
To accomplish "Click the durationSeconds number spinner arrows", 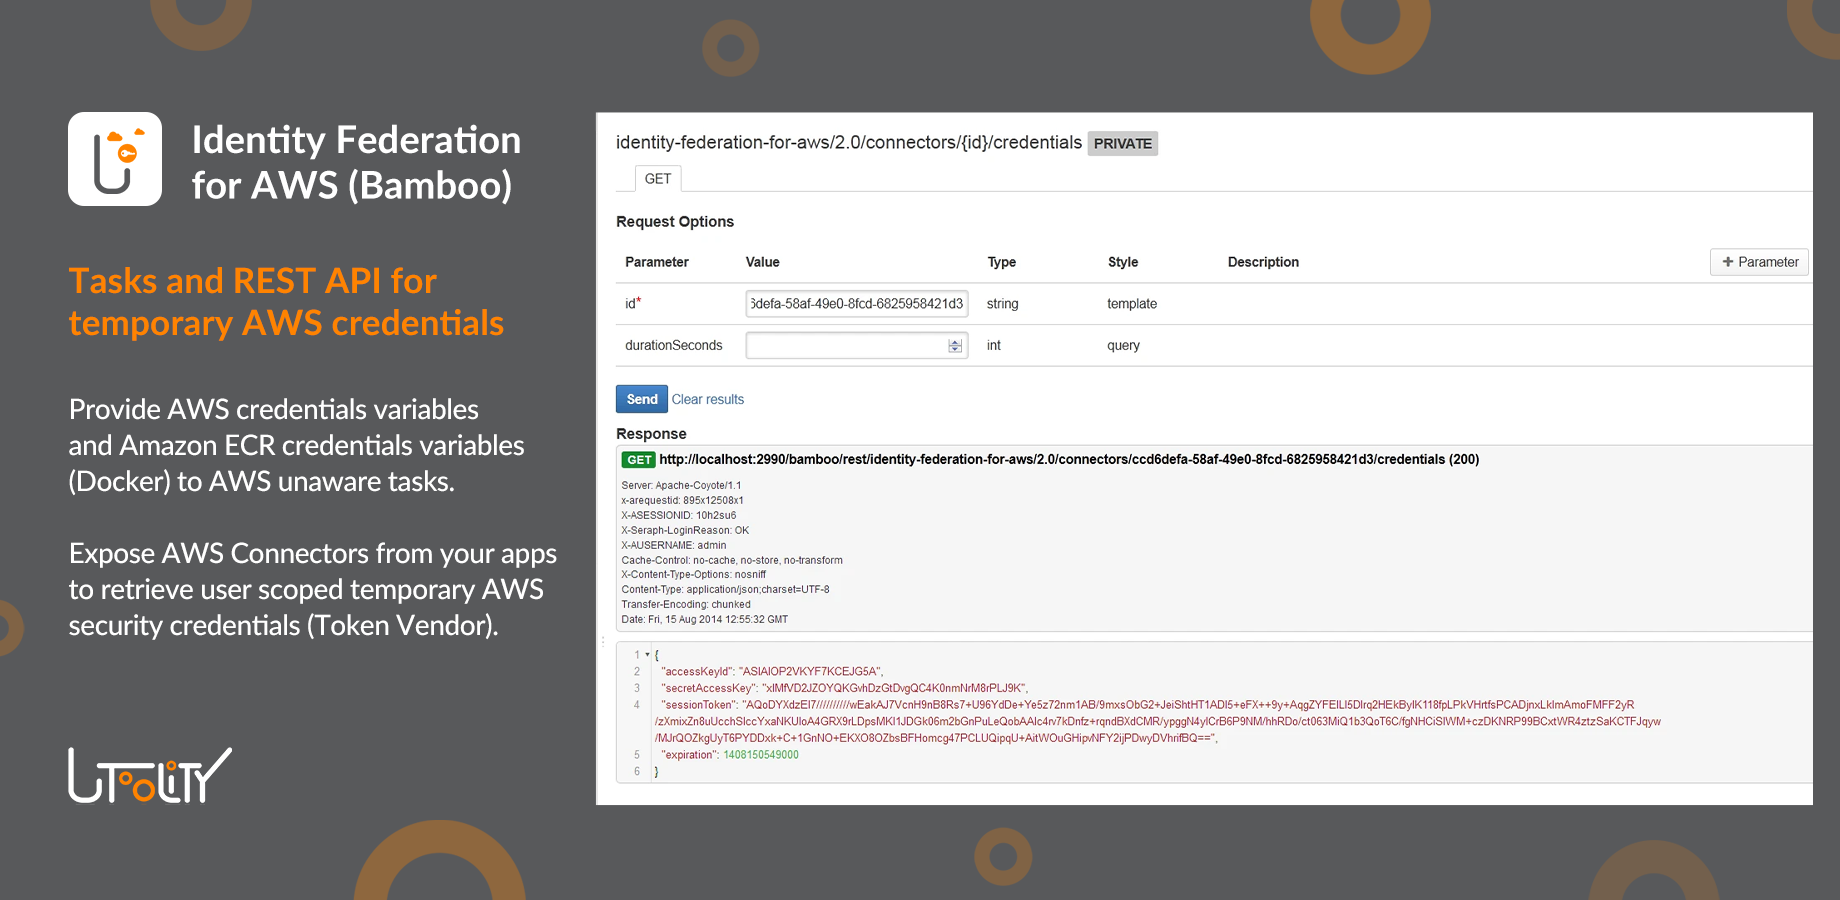I will pyautogui.click(x=955, y=346).
